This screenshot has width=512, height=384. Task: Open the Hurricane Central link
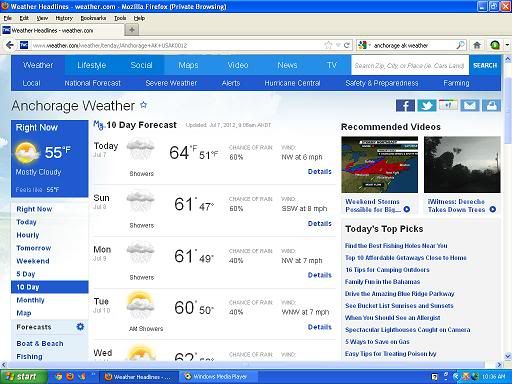[292, 83]
